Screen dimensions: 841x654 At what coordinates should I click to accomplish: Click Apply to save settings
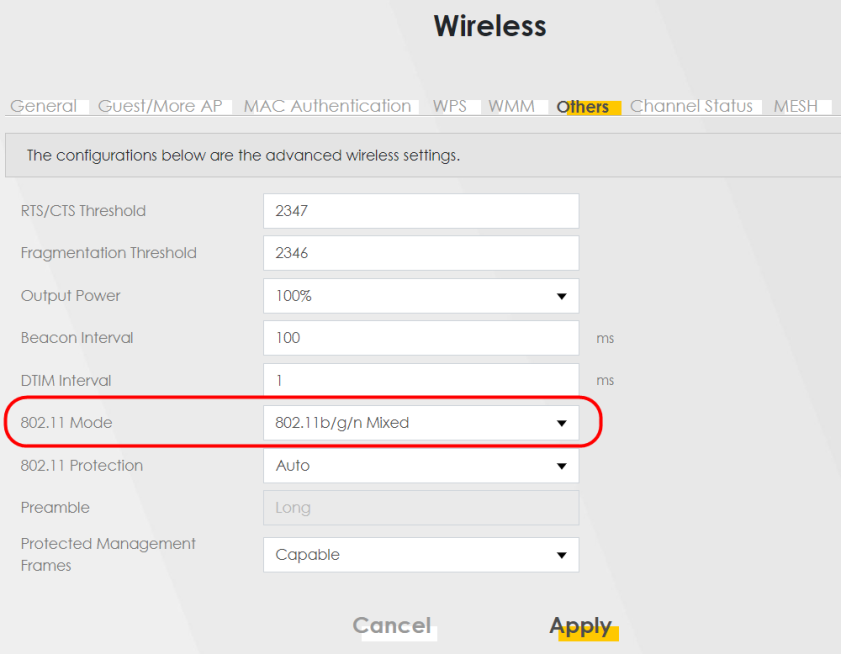click(581, 626)
